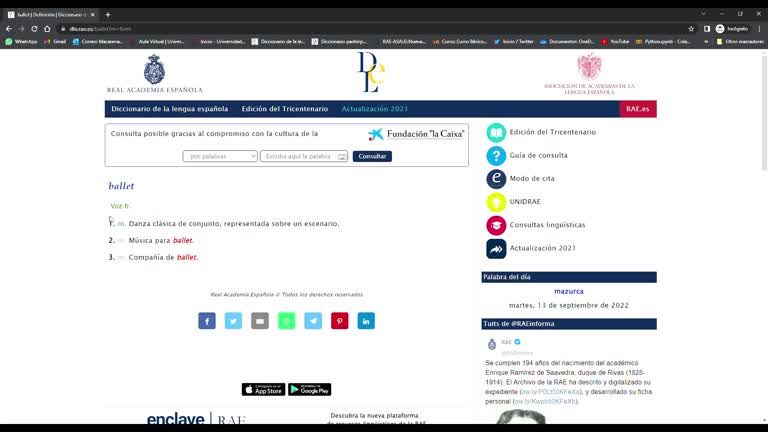Screen dimensions: 768x432
Task: Click the 'Escriba aquí la palabra' search field
Action: click(x=298, y=157)
